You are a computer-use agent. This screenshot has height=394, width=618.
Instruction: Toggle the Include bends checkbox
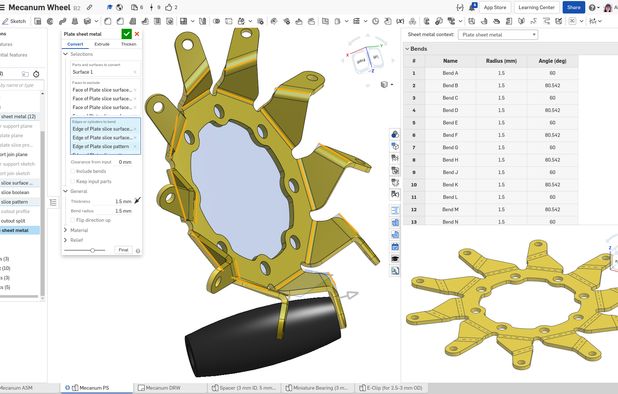tap(73, 171)
